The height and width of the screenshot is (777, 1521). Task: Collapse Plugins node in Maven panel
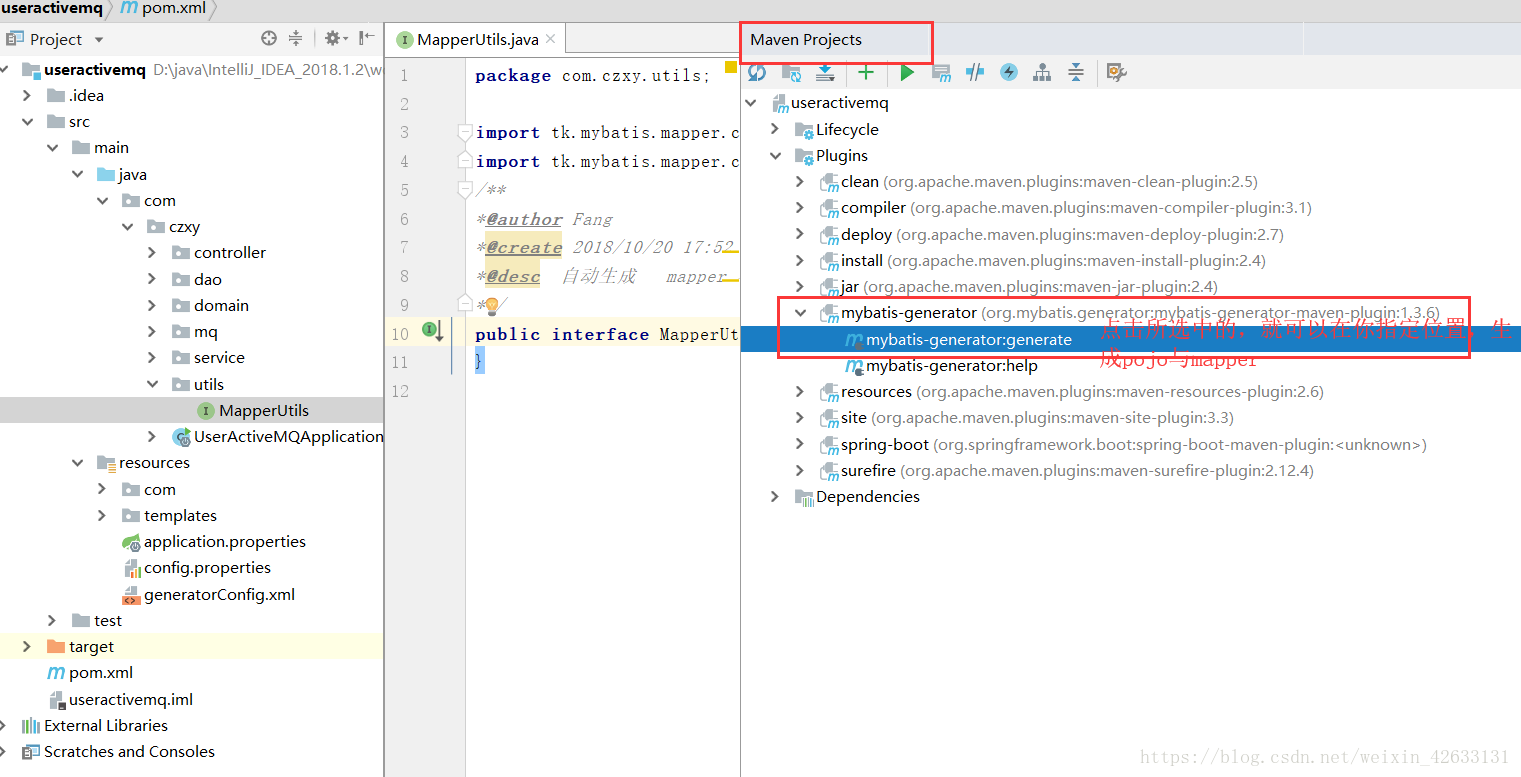pos(775,155)
